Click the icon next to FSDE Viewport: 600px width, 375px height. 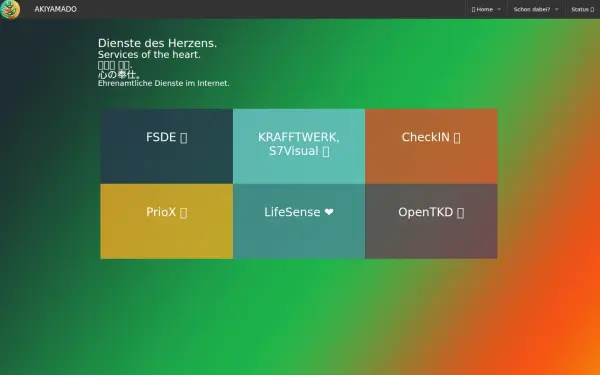point(184,137)
